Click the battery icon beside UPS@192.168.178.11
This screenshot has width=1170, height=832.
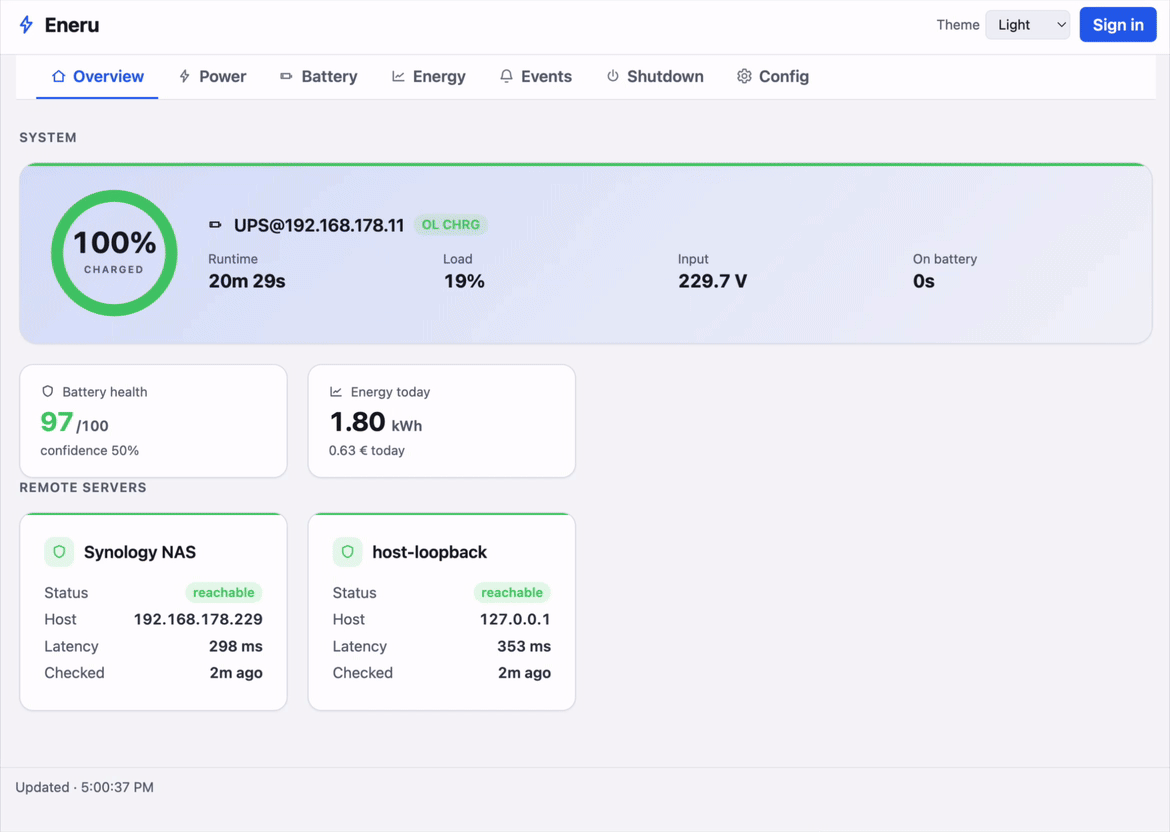click(x=216, y=225)
